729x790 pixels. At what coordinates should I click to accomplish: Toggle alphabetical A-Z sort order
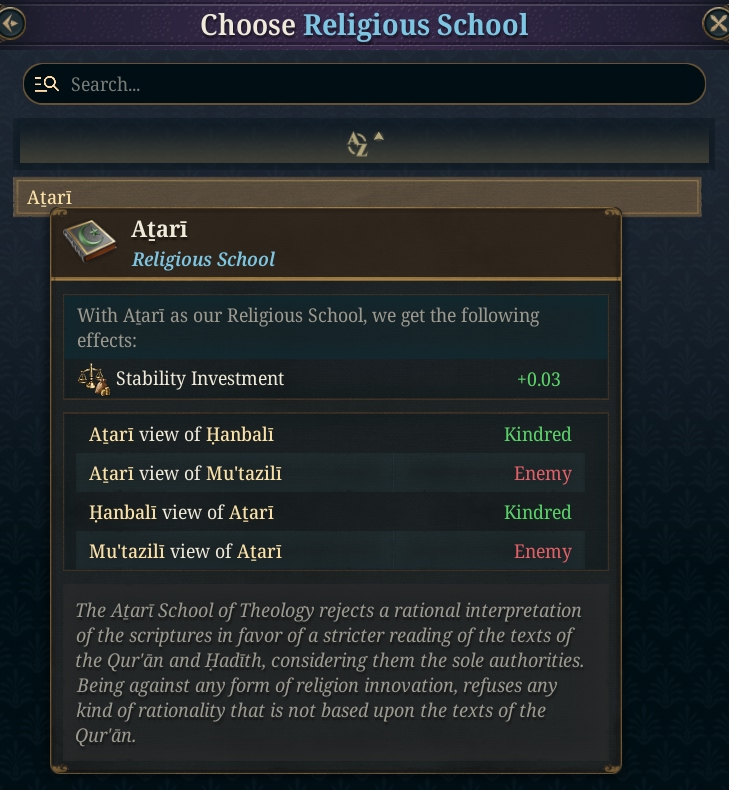pos(357,145)
